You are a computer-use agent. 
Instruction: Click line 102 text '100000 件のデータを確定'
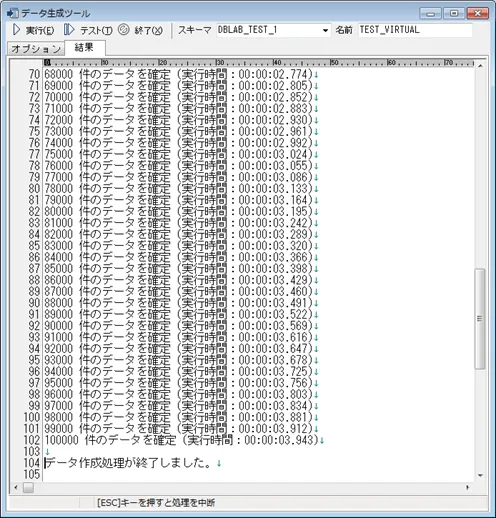[x=110, y=440]
